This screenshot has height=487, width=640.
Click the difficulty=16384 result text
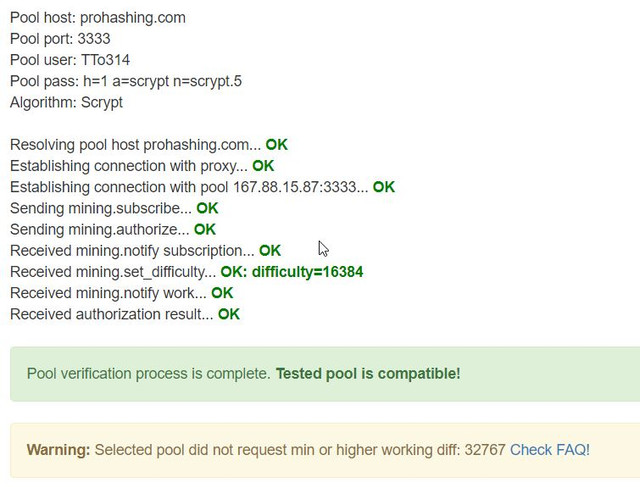[307, 272]
